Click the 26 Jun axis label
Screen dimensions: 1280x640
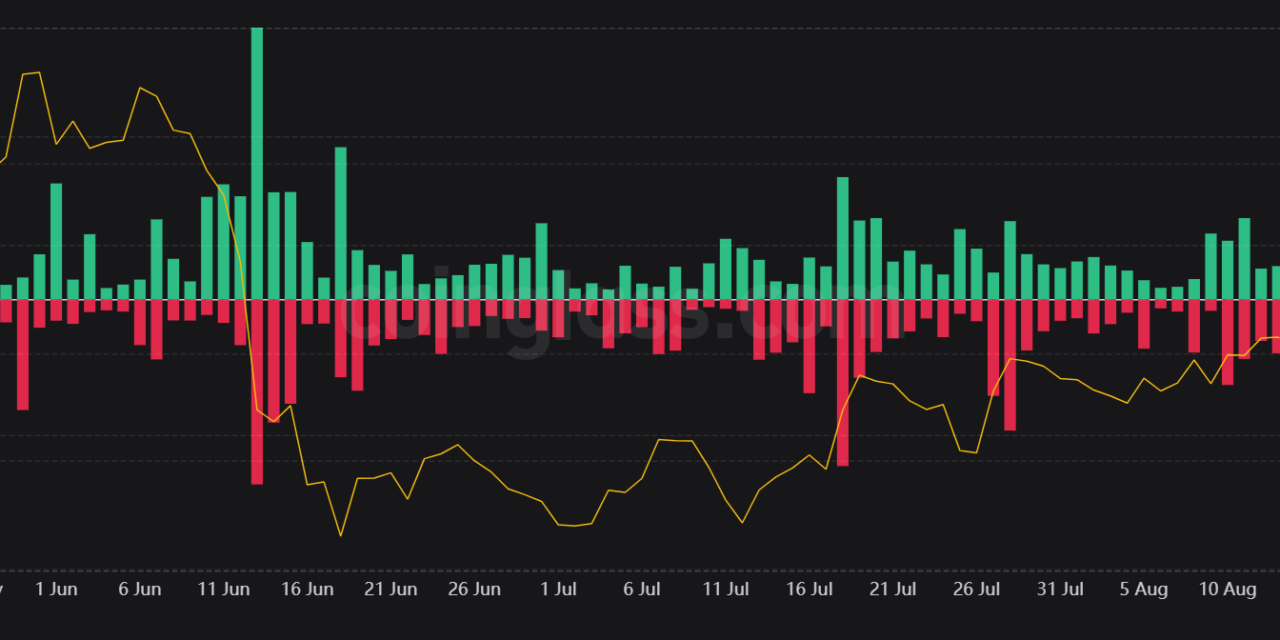pyautogui.click(x=474, y=589)
